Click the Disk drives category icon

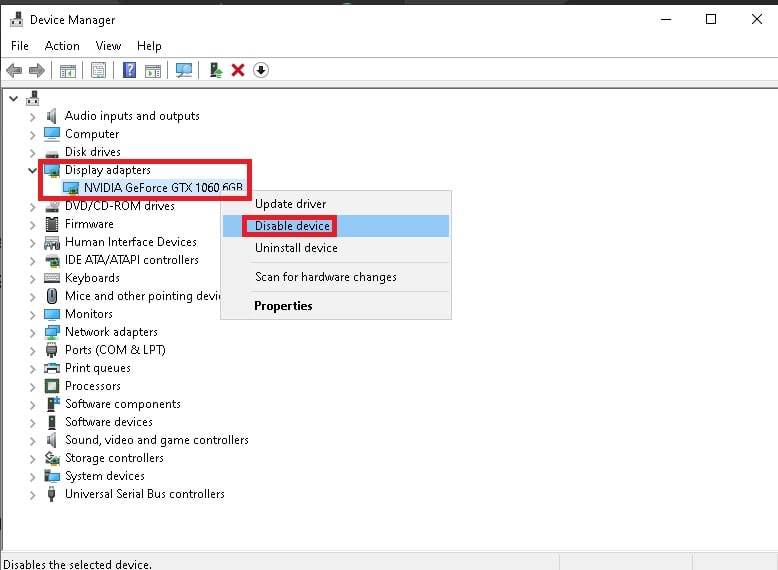pyautogui.click(x=52, y=153)
